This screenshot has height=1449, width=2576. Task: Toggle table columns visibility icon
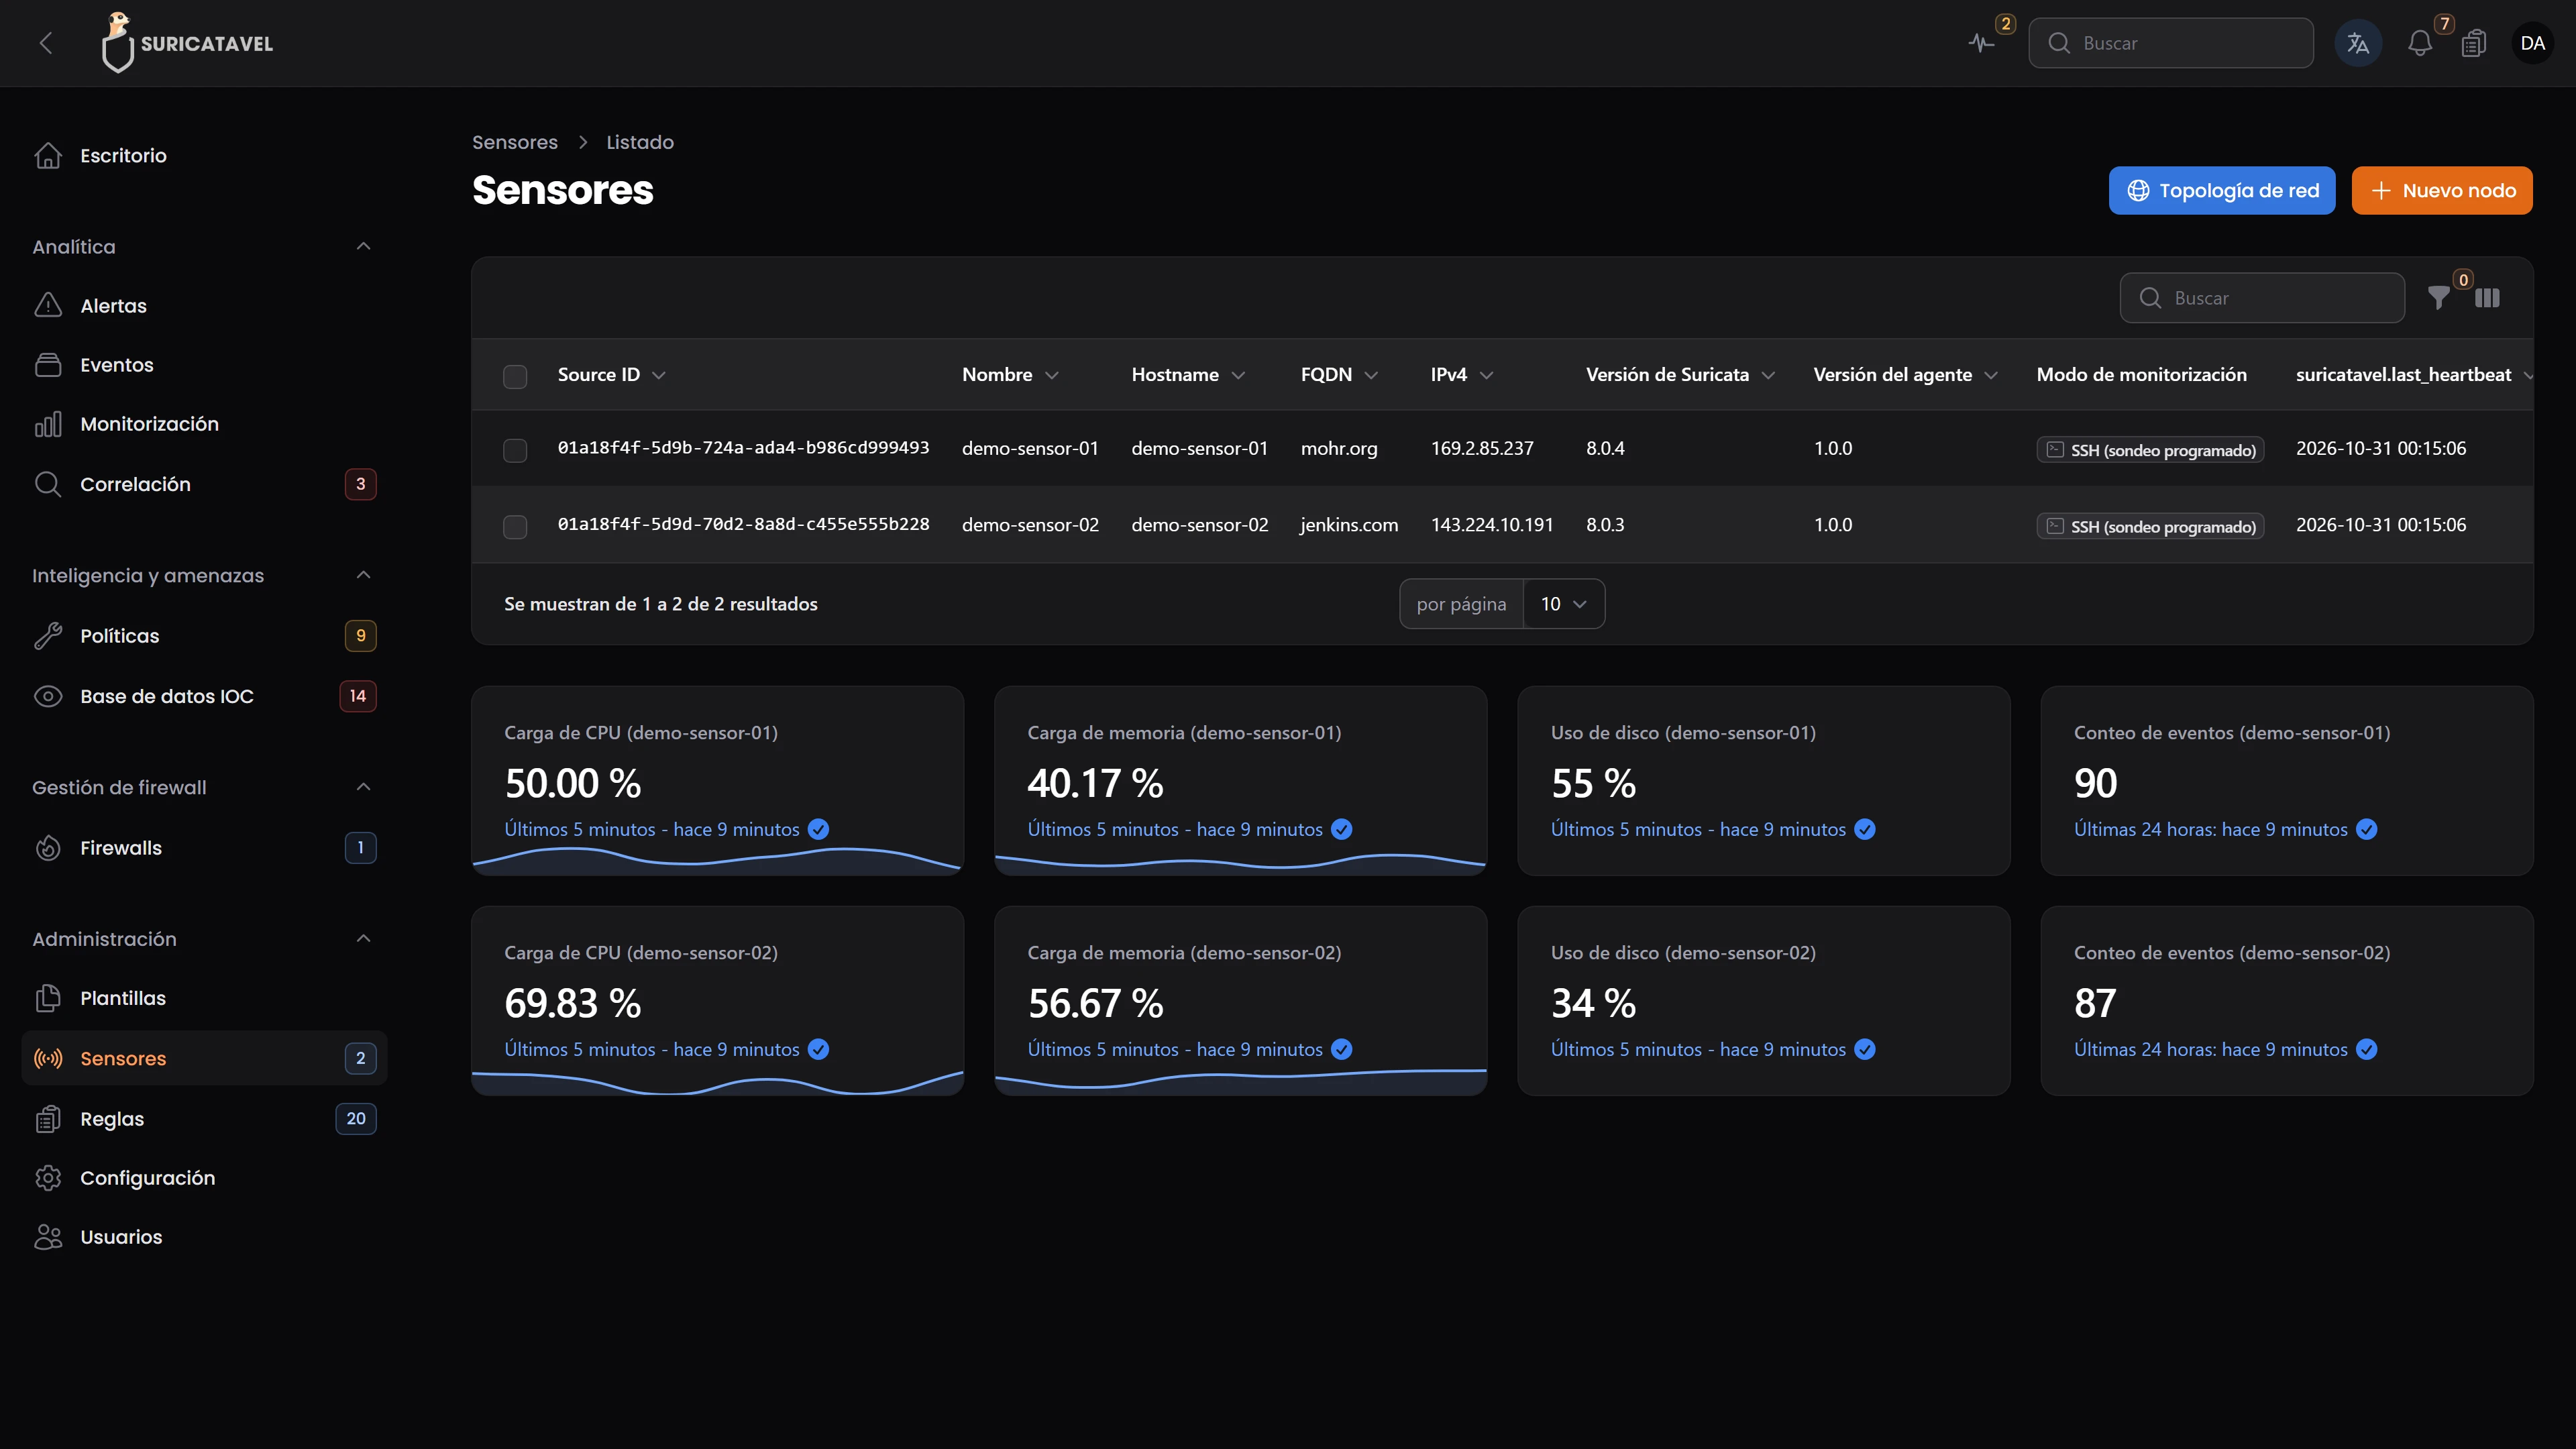pyautogui.click(x=2487, y=298)
